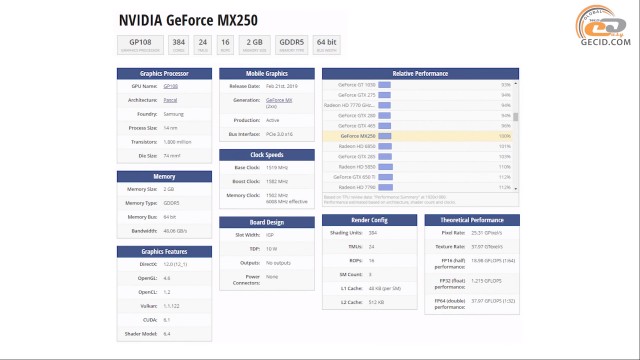Click the Memory Clock value 1502 MHz
640x360 pixels.
pos(277,195)
